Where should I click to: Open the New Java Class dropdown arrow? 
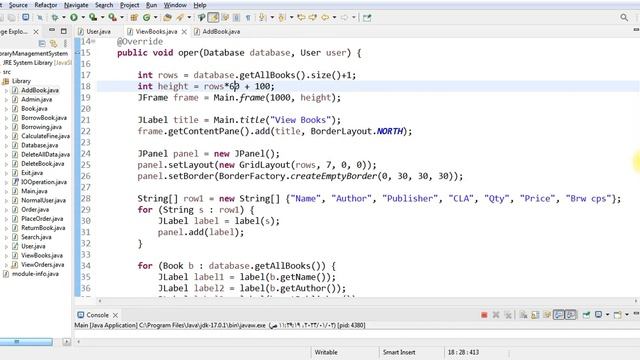(156, 18)
